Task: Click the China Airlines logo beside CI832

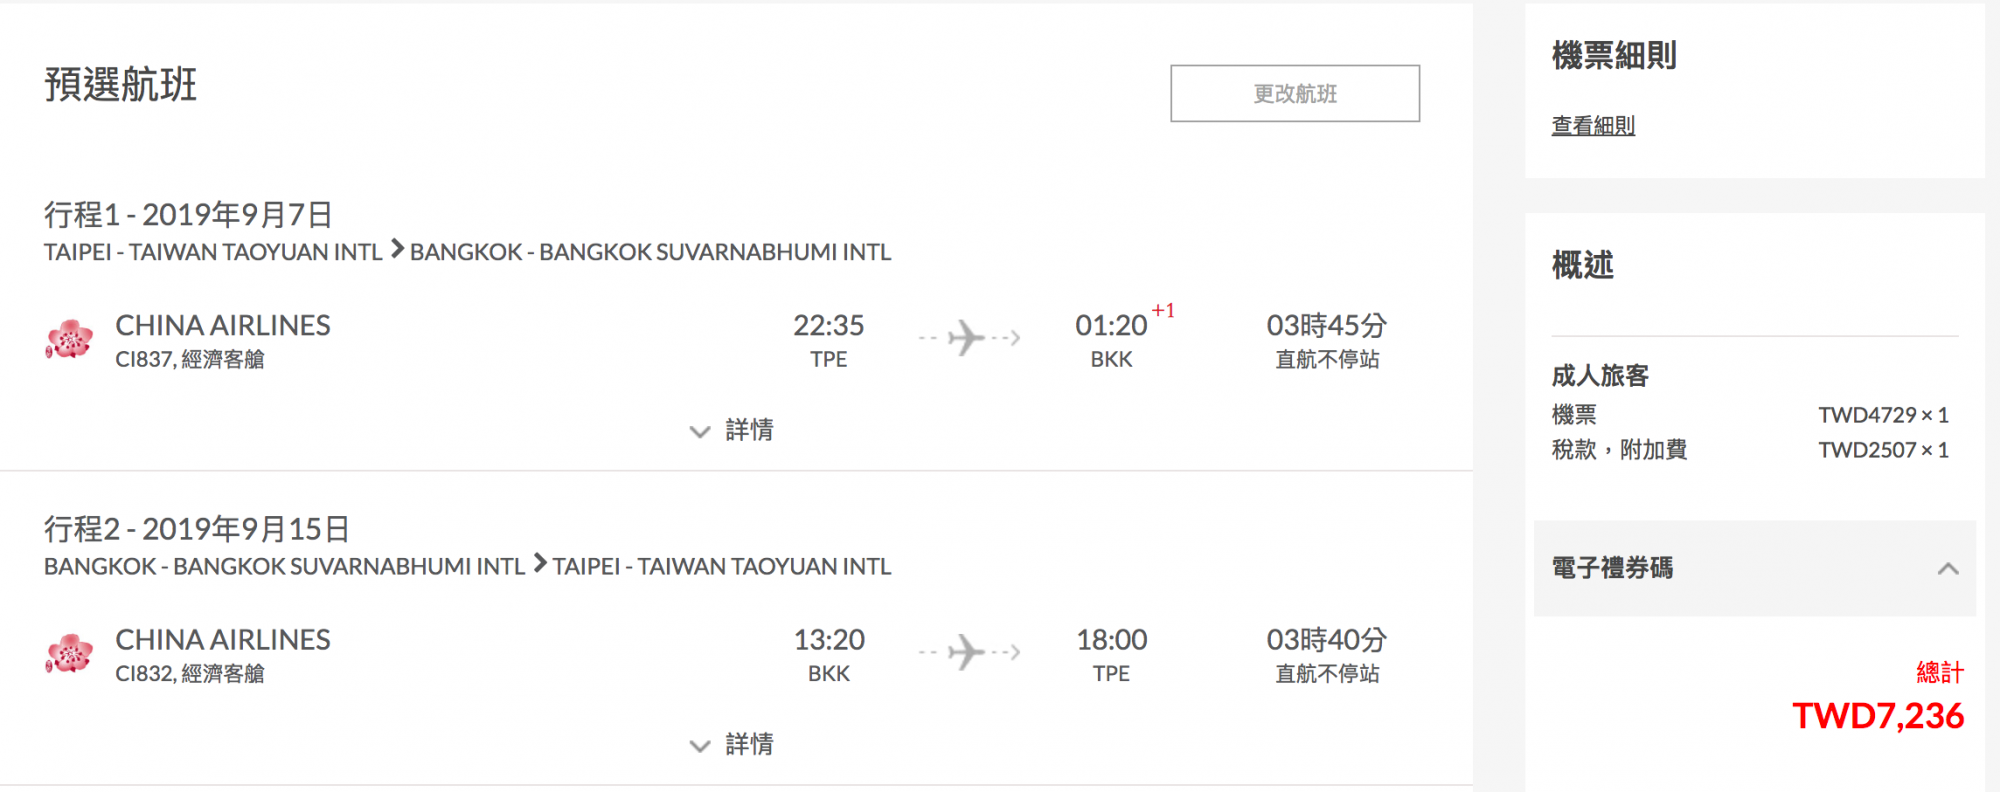Action: 69,653
